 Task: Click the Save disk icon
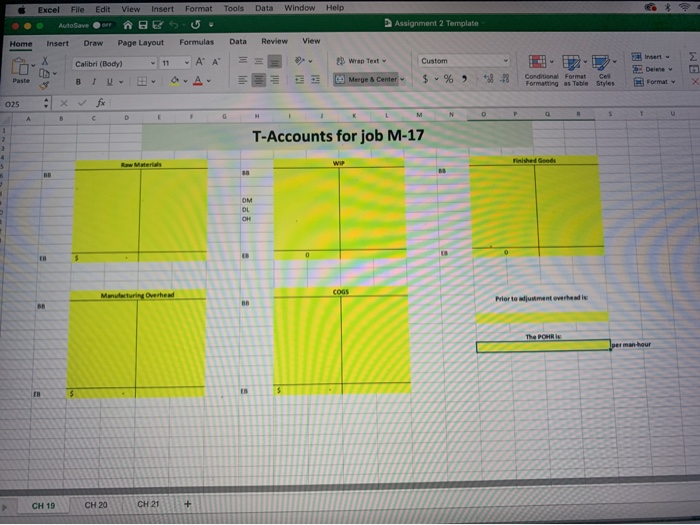(x=143, y=25)
